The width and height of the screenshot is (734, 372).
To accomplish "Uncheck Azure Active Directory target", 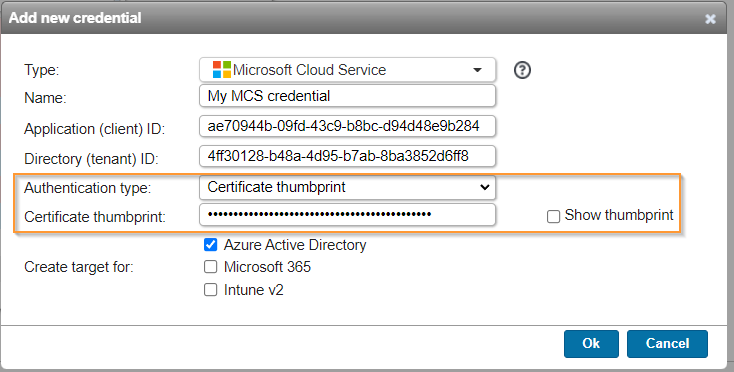I will tap(211, 244).
